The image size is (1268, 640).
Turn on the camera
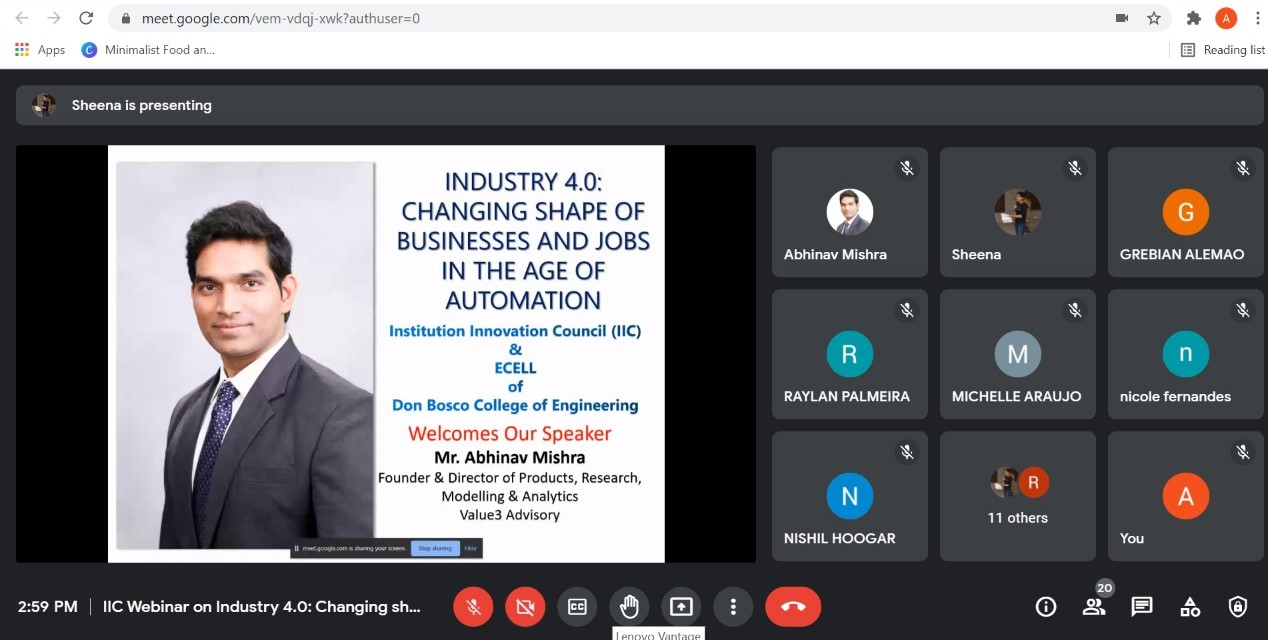pos(525,606)
